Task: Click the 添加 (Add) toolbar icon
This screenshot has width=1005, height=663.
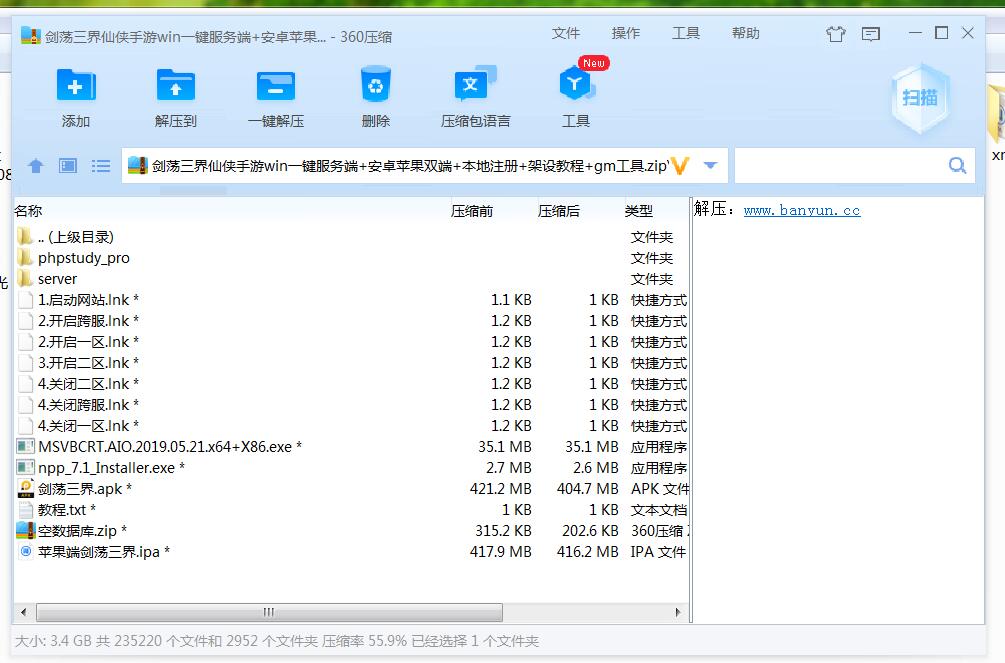Action: click(x=76, y=88)
